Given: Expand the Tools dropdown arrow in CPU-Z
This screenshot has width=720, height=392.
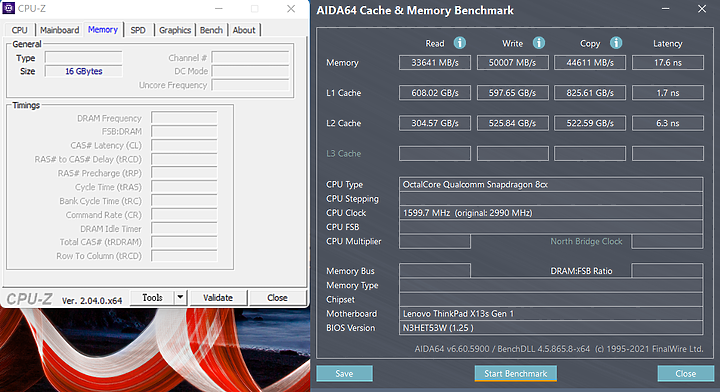Looking at the screenshot, I should (x=180, y=297).
